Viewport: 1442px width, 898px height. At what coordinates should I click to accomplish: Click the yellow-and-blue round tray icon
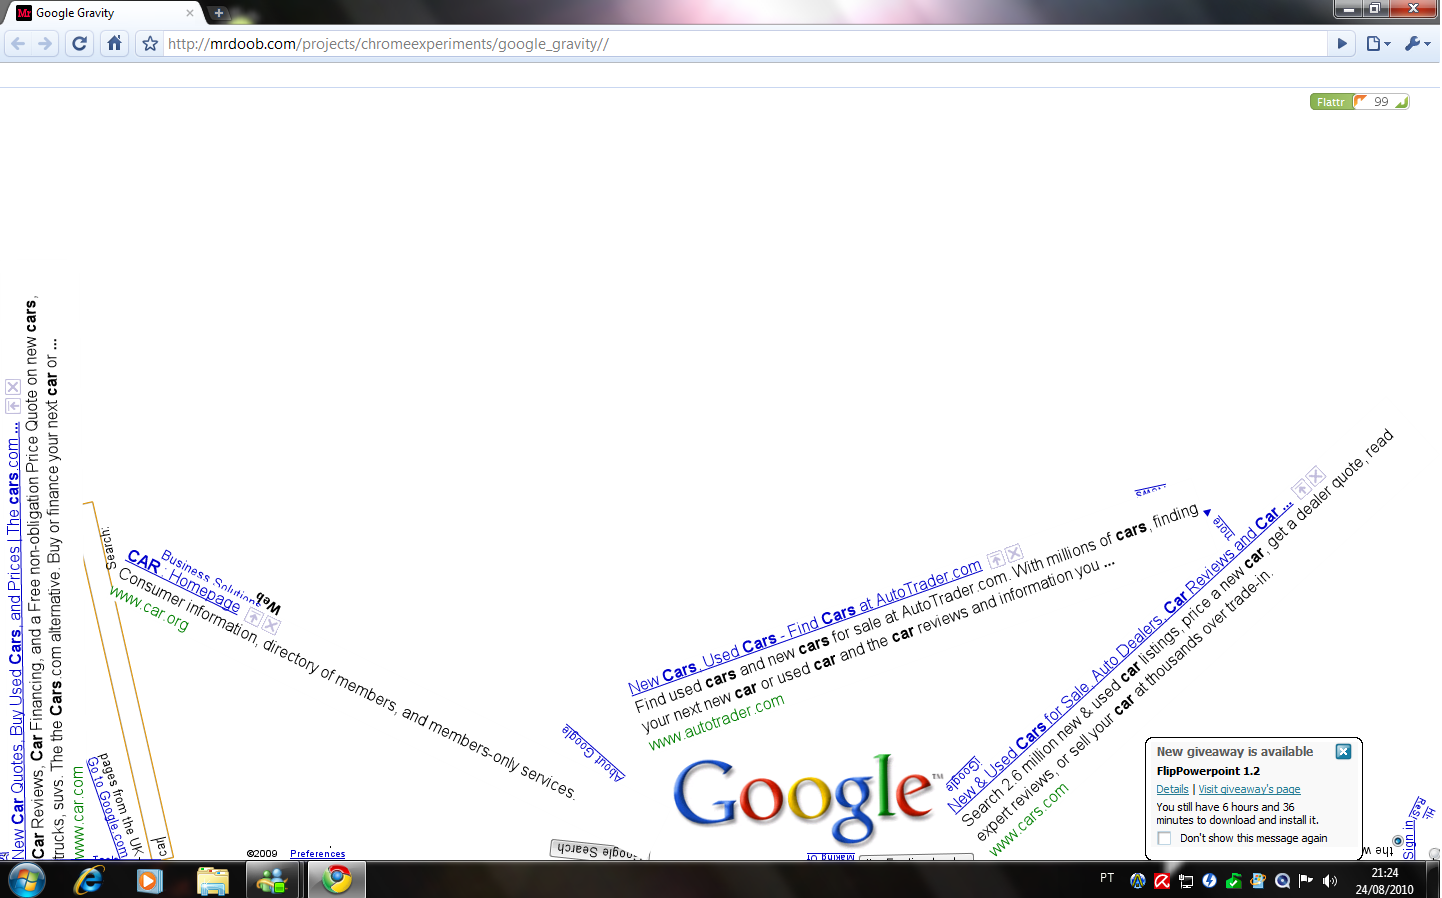pyautogui.click(x=1138, y=881)
